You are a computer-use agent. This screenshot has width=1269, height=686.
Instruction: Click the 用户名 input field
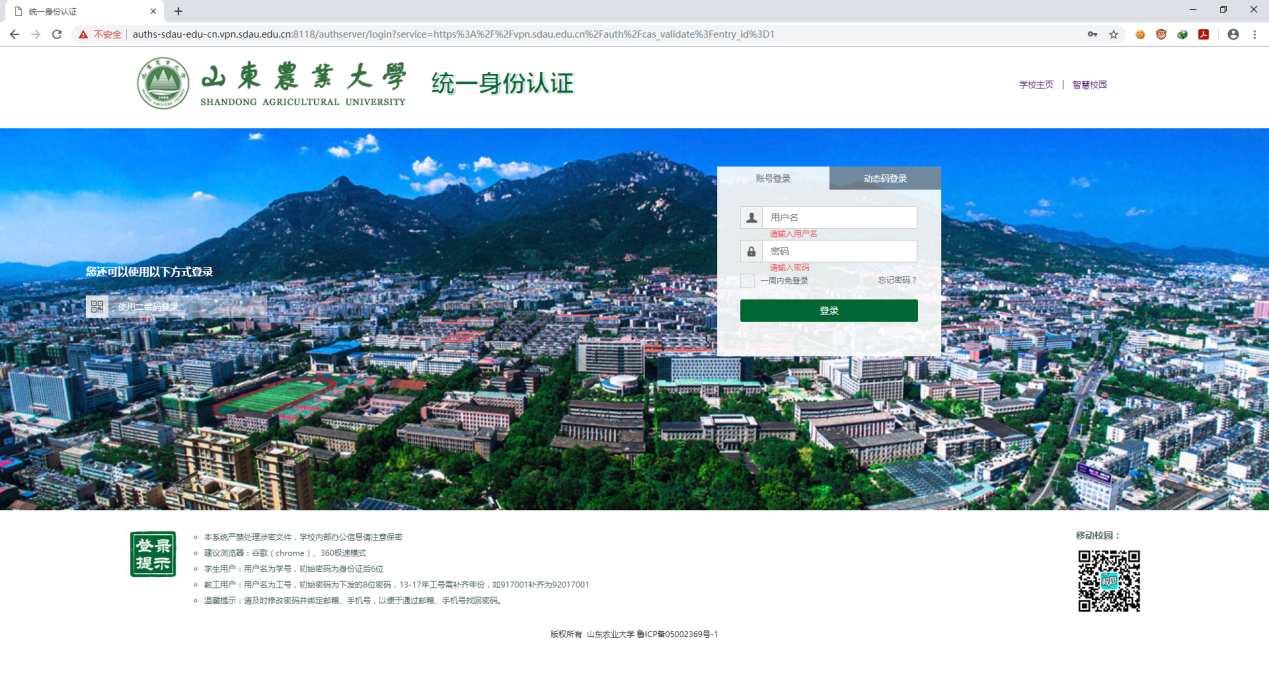click(x=838, y=218)
